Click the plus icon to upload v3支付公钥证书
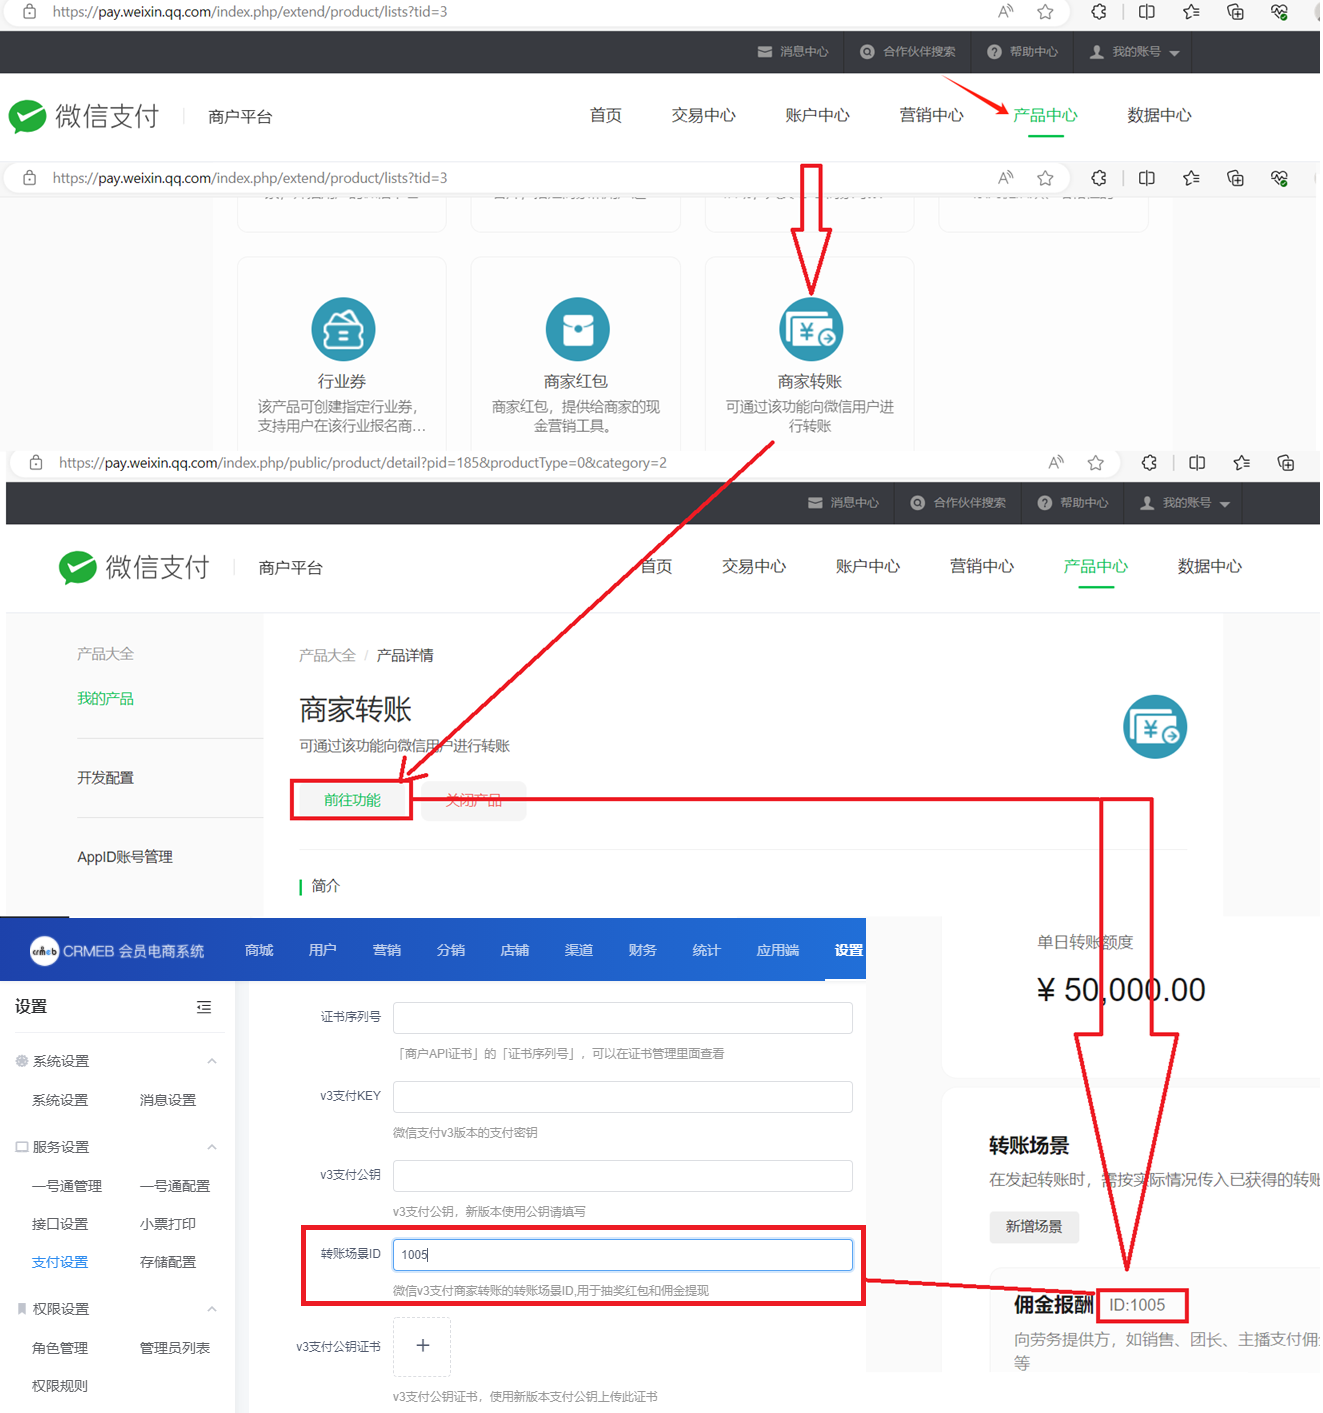 point(422,1346)
